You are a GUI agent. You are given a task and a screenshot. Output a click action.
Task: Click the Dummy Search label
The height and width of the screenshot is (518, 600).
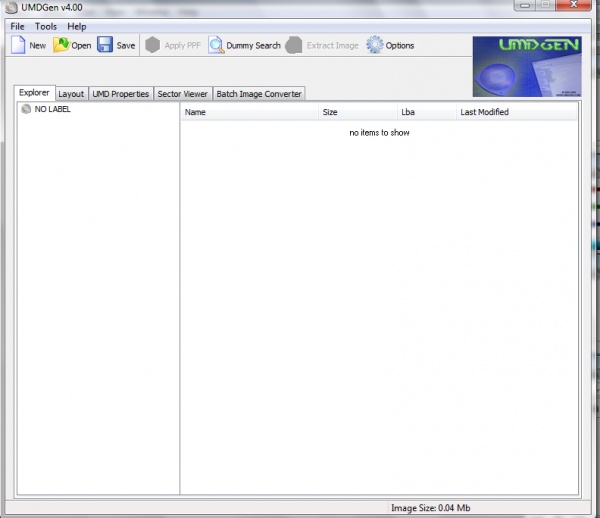click(x=253, y=46)
